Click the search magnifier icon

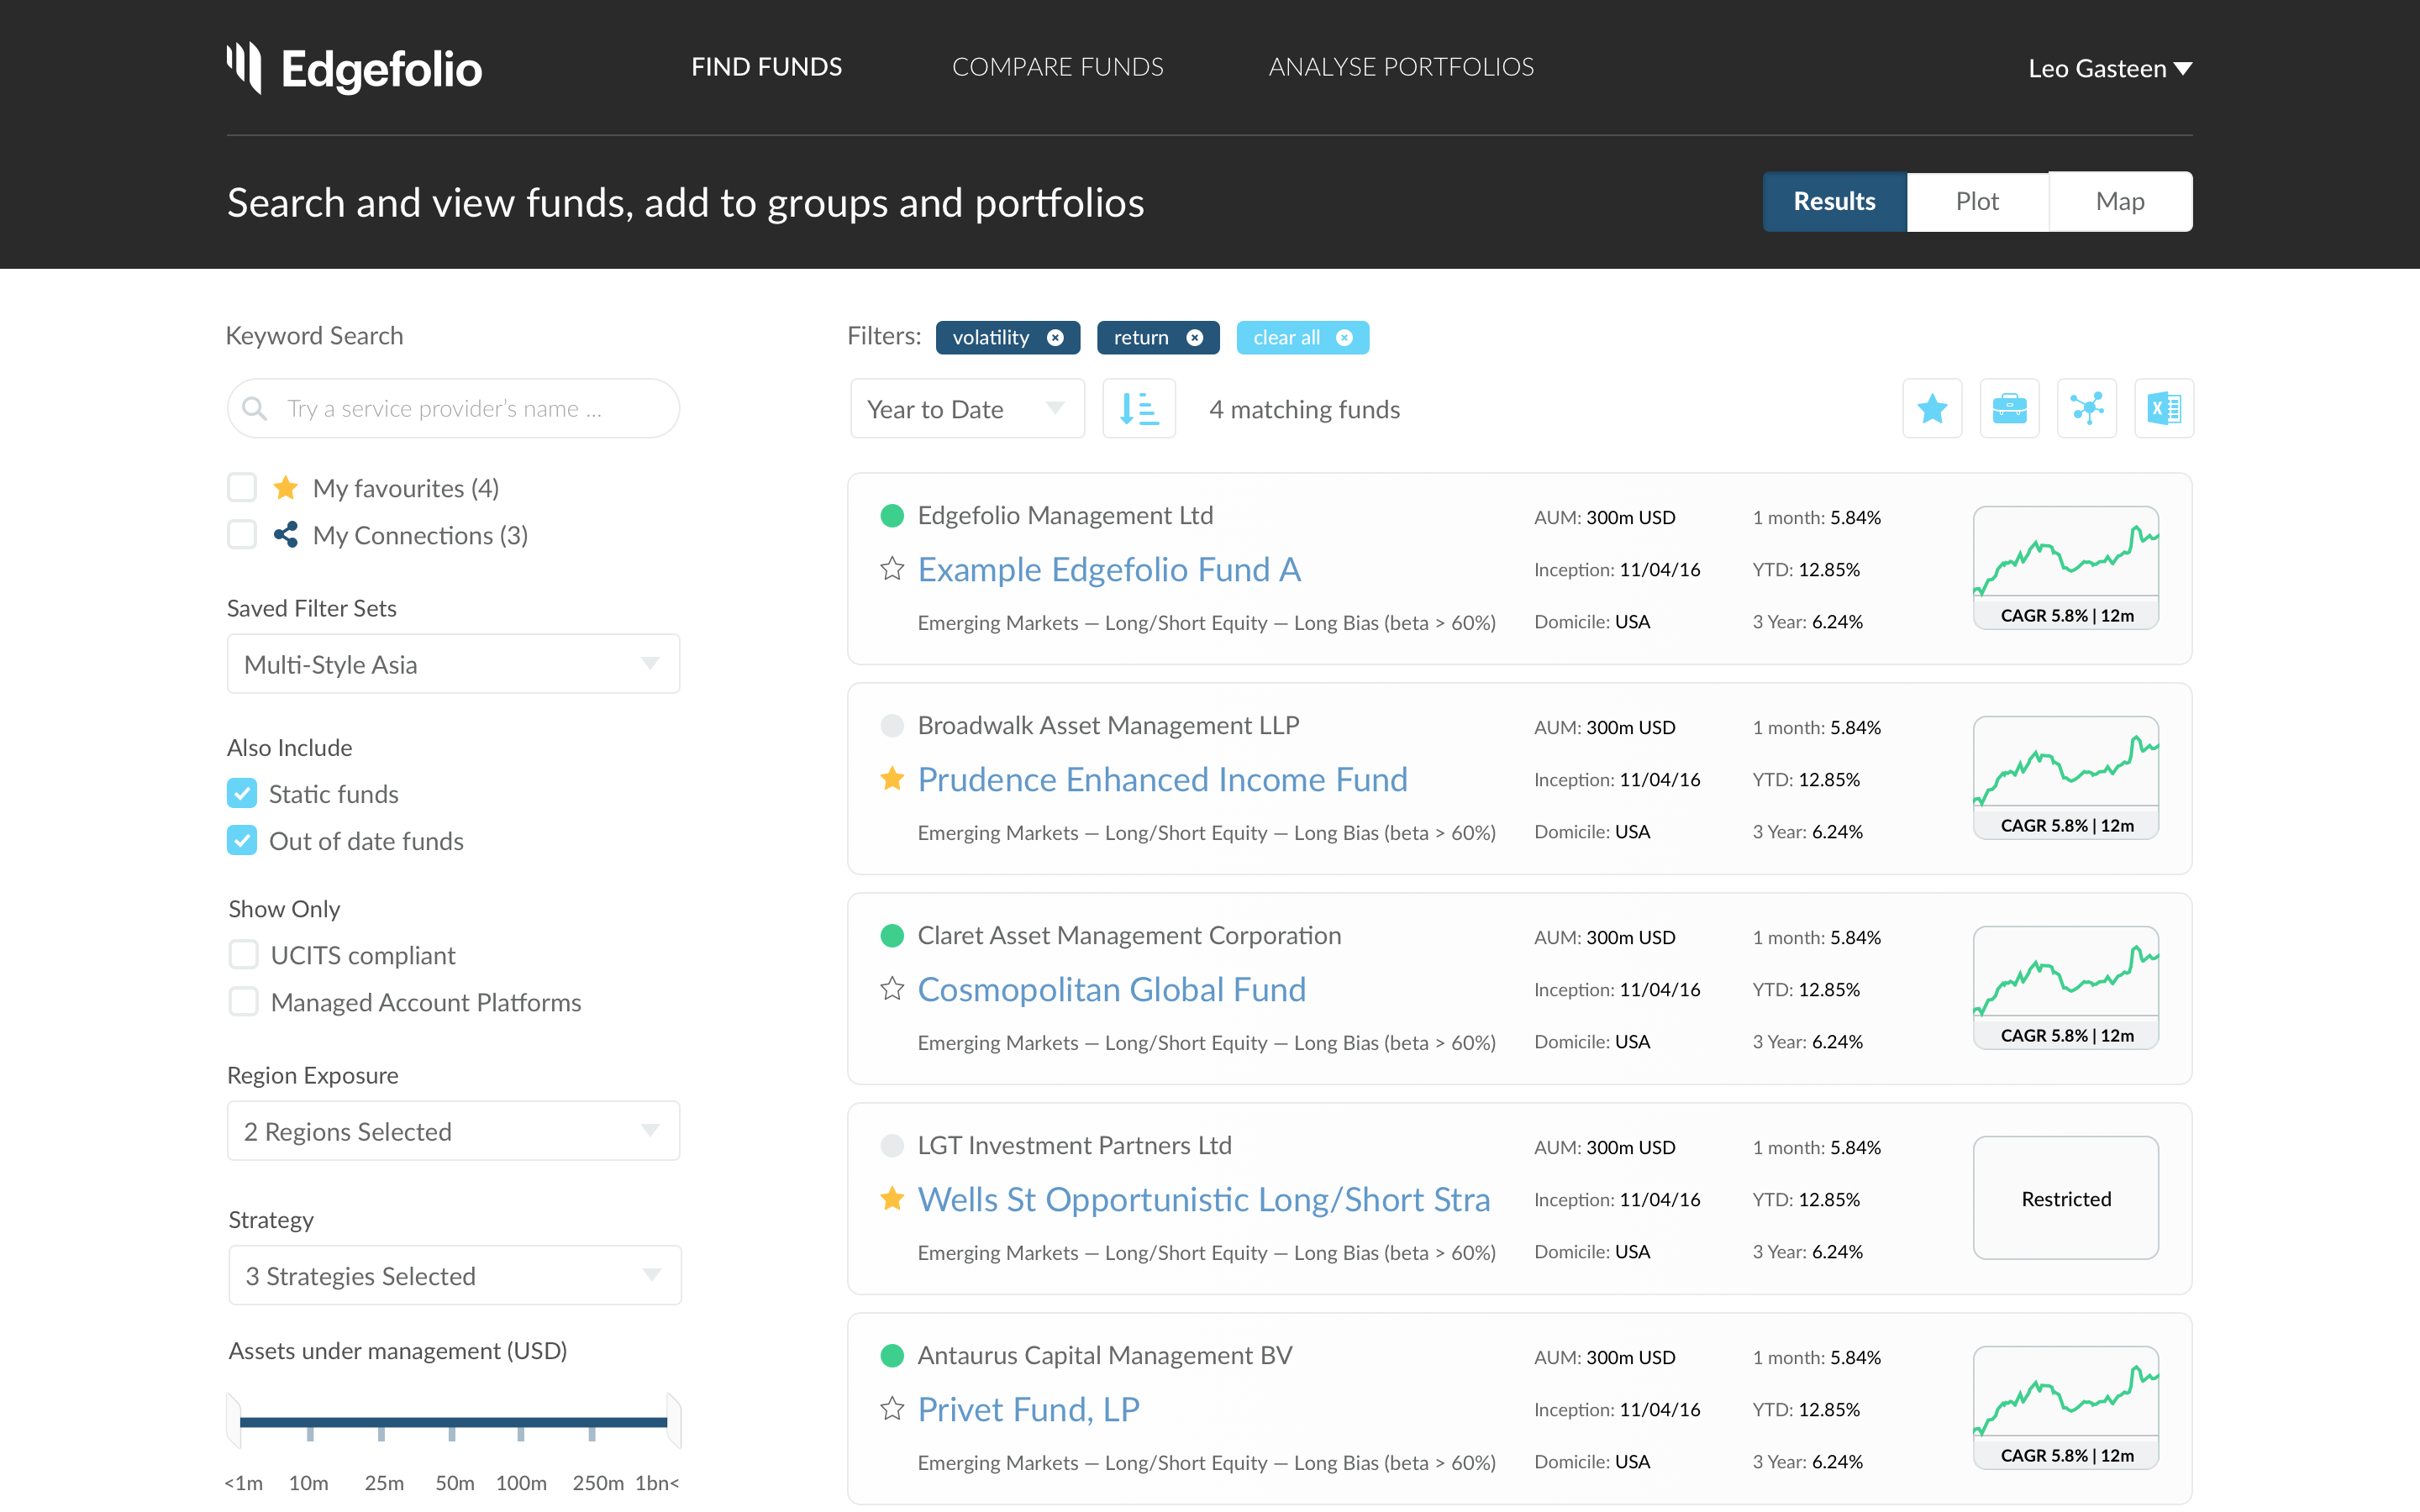click(x=255, y=409)
